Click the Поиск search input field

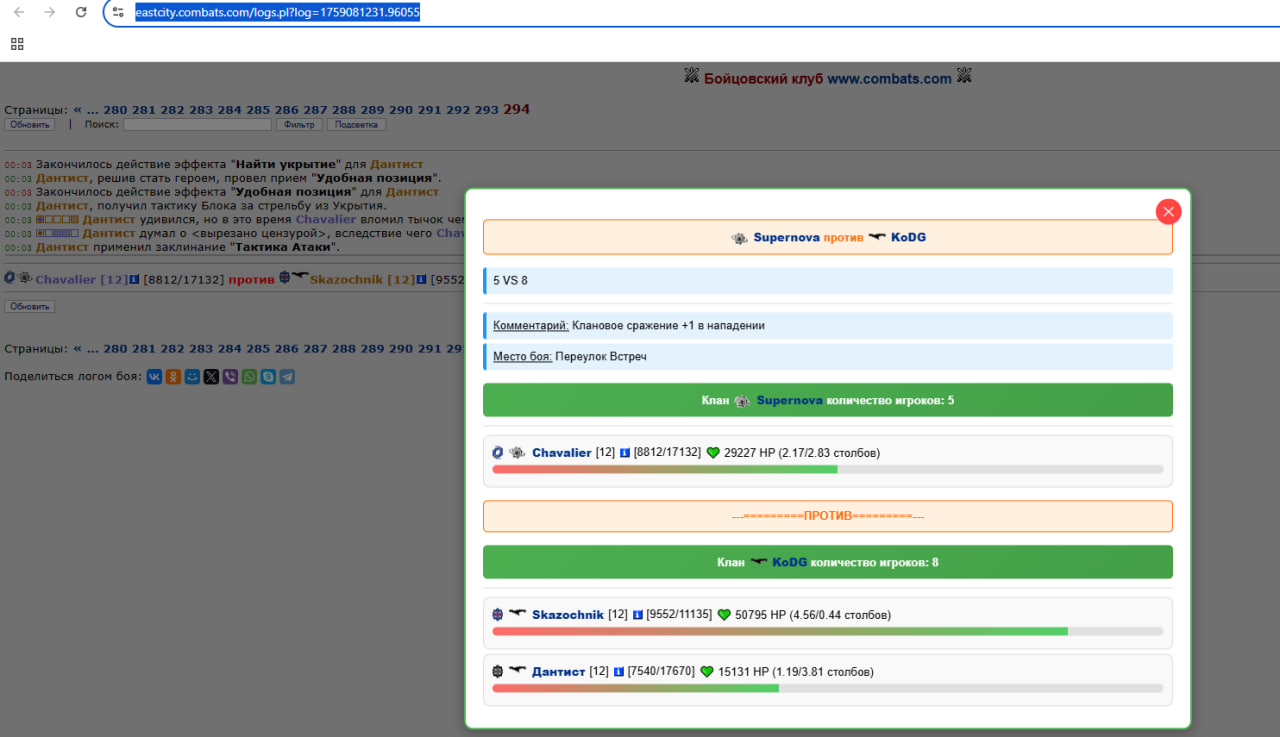(197, 125)
